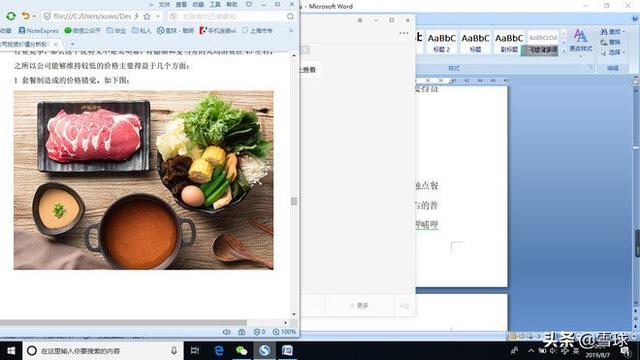The image size is (640, 360).
Task: Apply the 标题 2 style in Word
Action: (x=442, y=42)
